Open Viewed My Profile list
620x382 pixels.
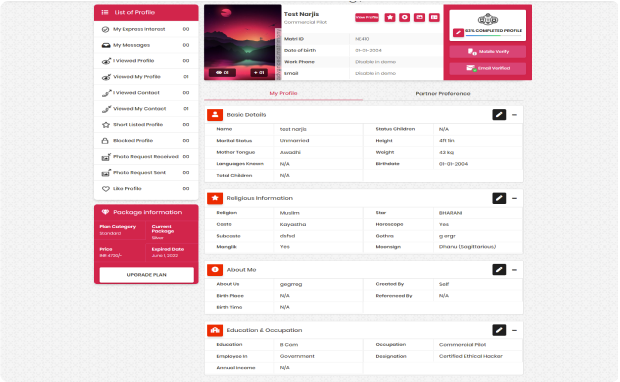[x=146, y=77]
